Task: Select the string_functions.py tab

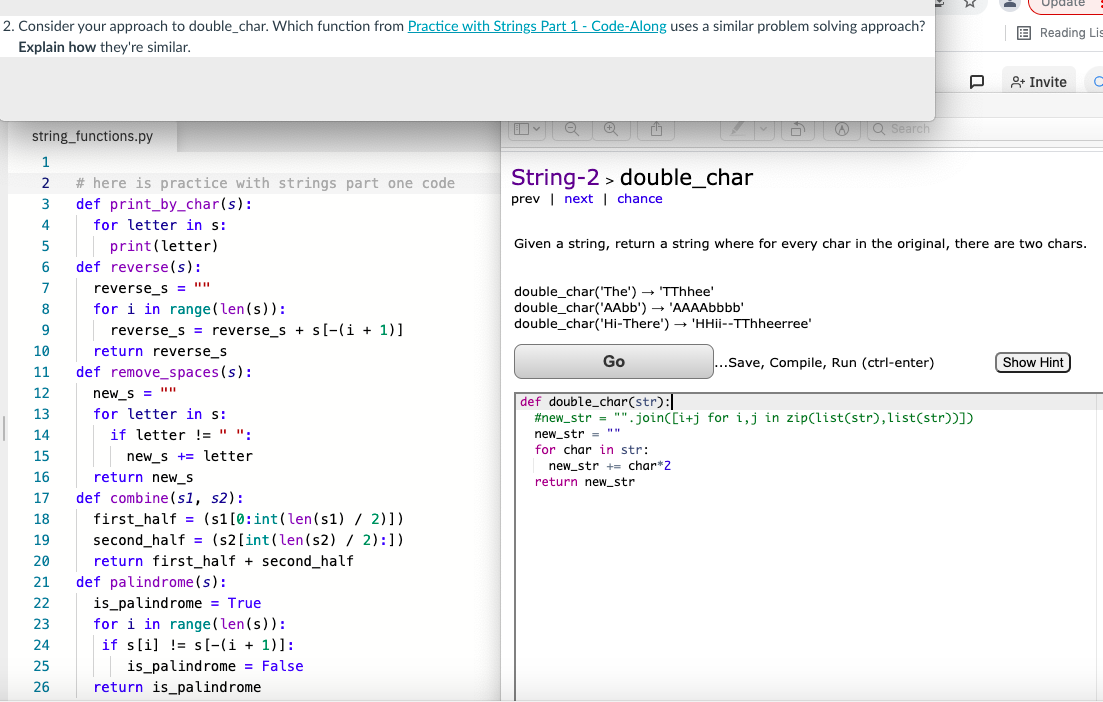Action: (92, 136)
